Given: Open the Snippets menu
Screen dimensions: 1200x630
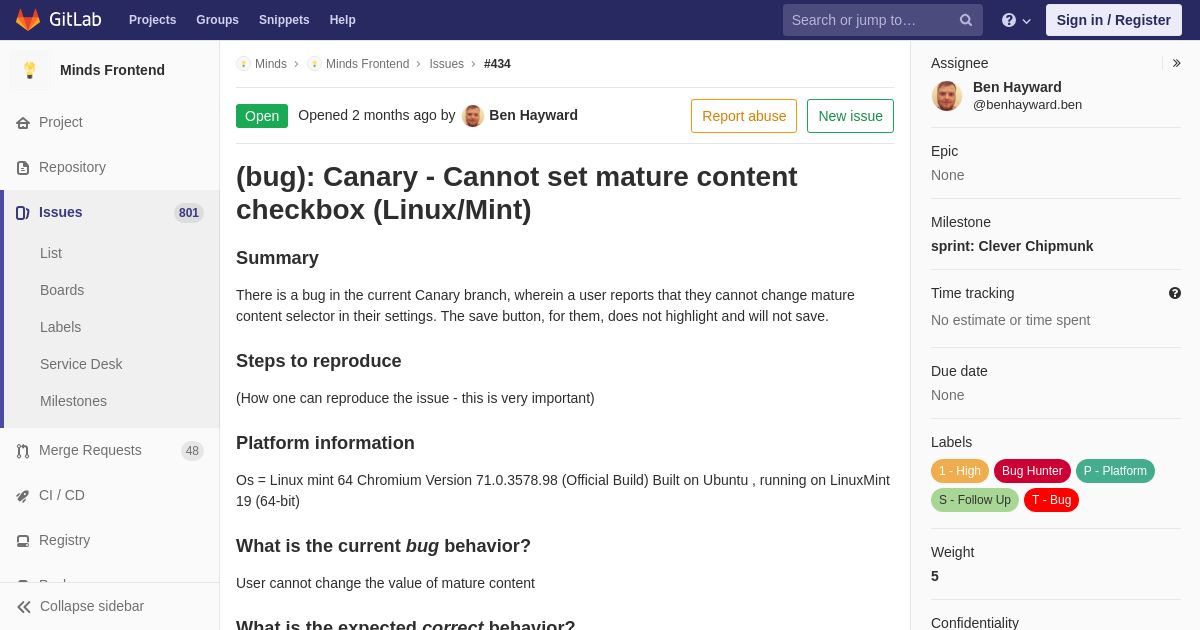Looking at the screenshot, I should pos(284,20).
